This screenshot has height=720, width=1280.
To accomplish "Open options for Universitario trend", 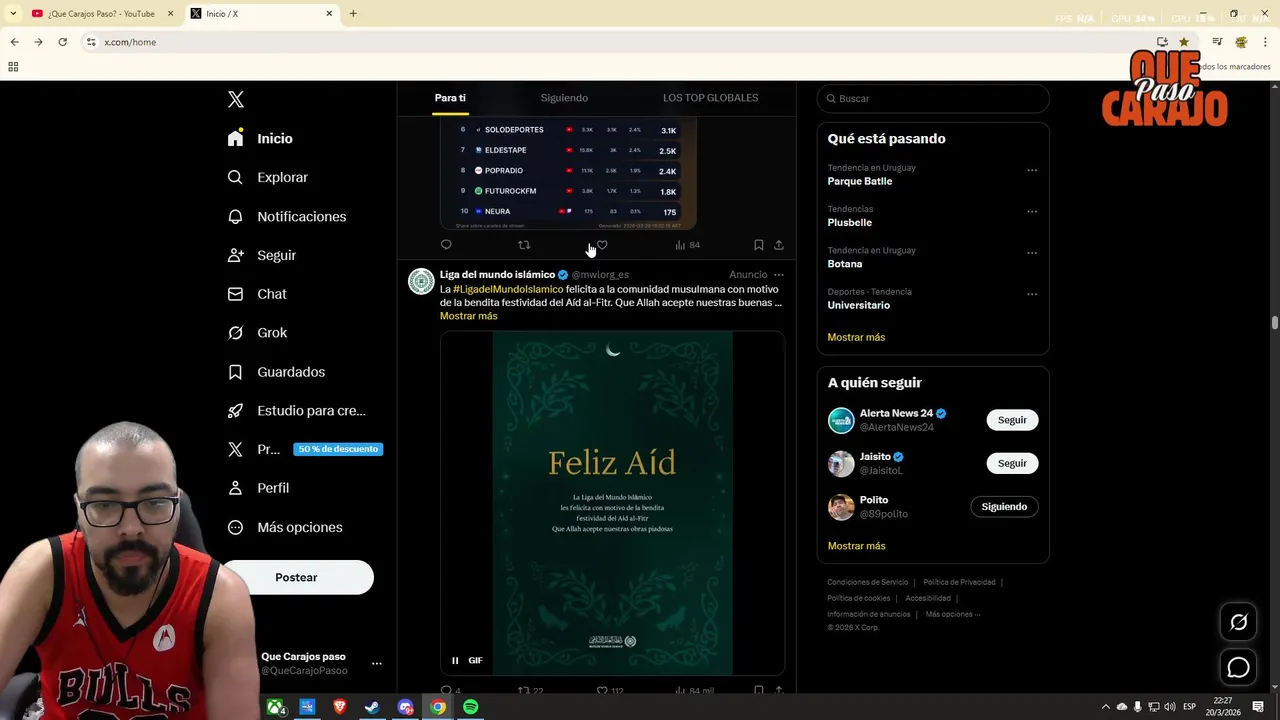I will [1032, 294].
